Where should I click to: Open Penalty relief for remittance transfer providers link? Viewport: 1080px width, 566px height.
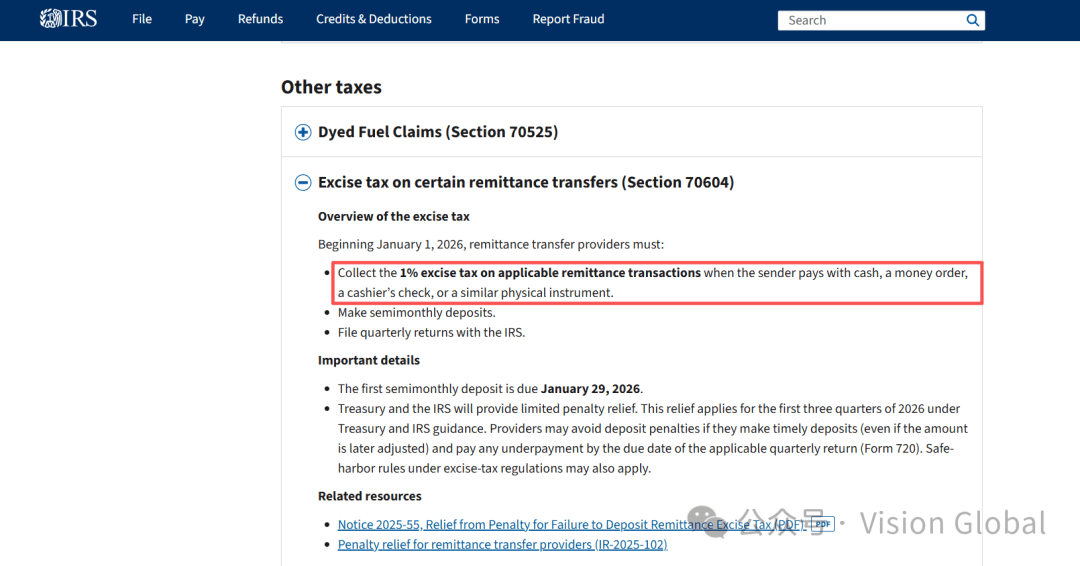point(502,544)
